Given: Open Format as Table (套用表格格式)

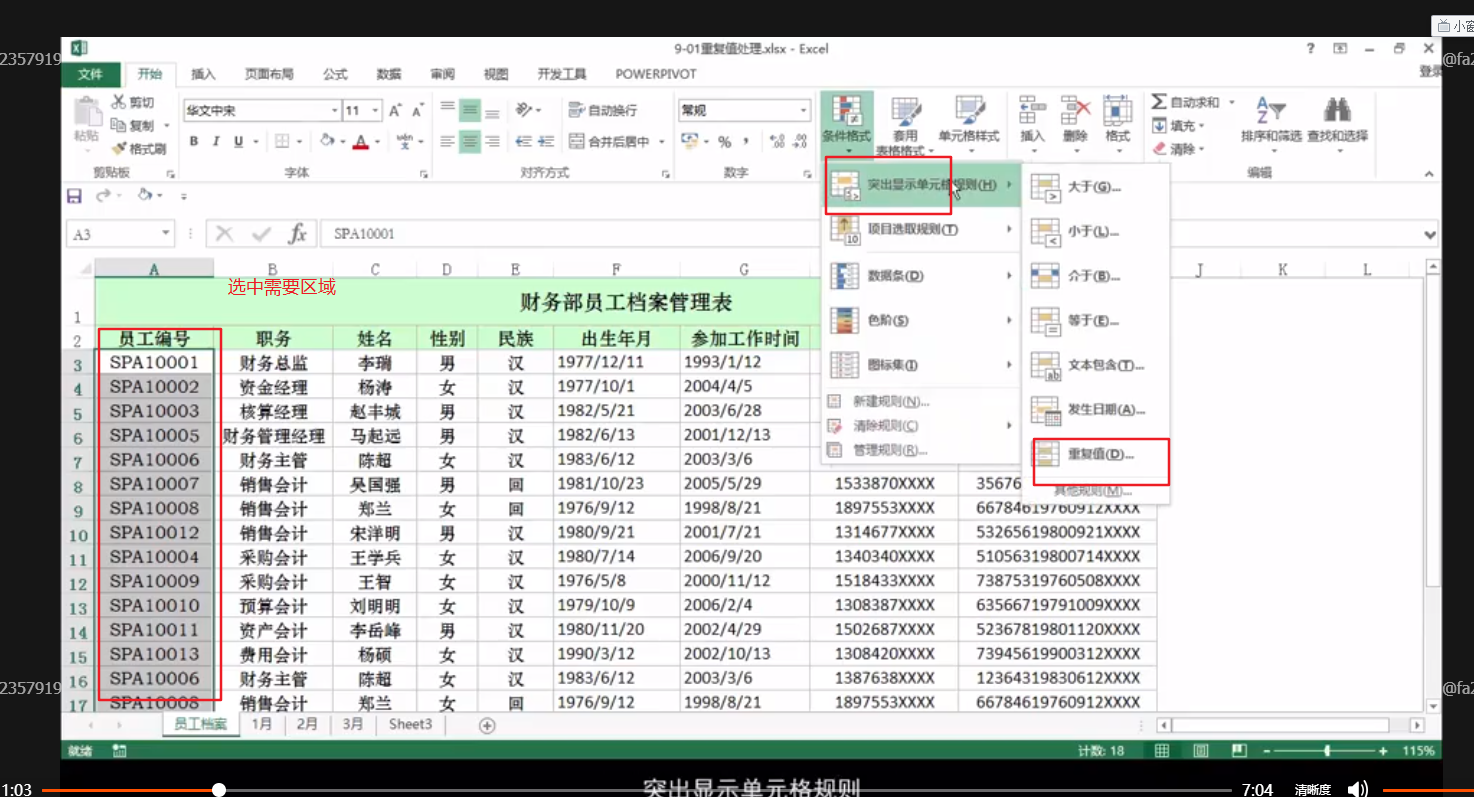Looking at the screenshot, I should (x=905, y=124).
